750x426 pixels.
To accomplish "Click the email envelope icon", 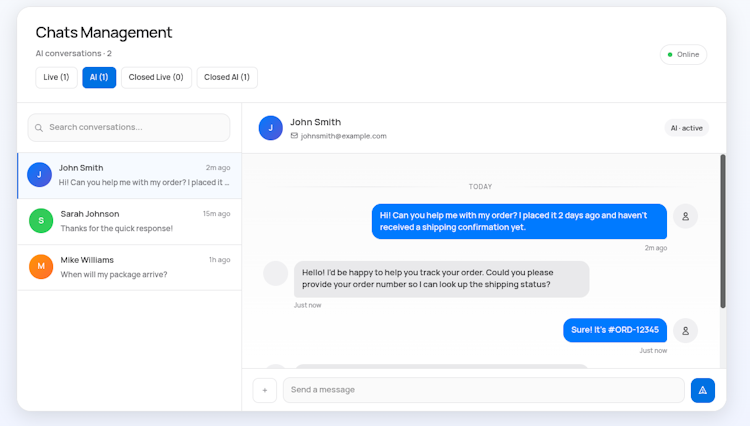I will [294, 136].
